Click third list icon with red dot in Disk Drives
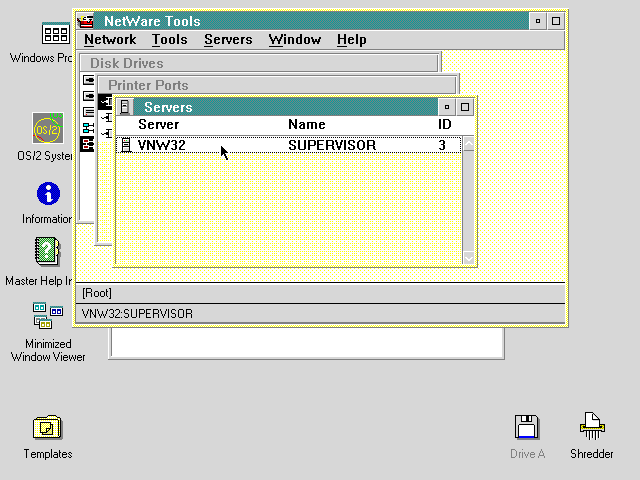Image resolution: width=640 pixels, height=480 pixels. pyautogui.click(x=88, y=112)
